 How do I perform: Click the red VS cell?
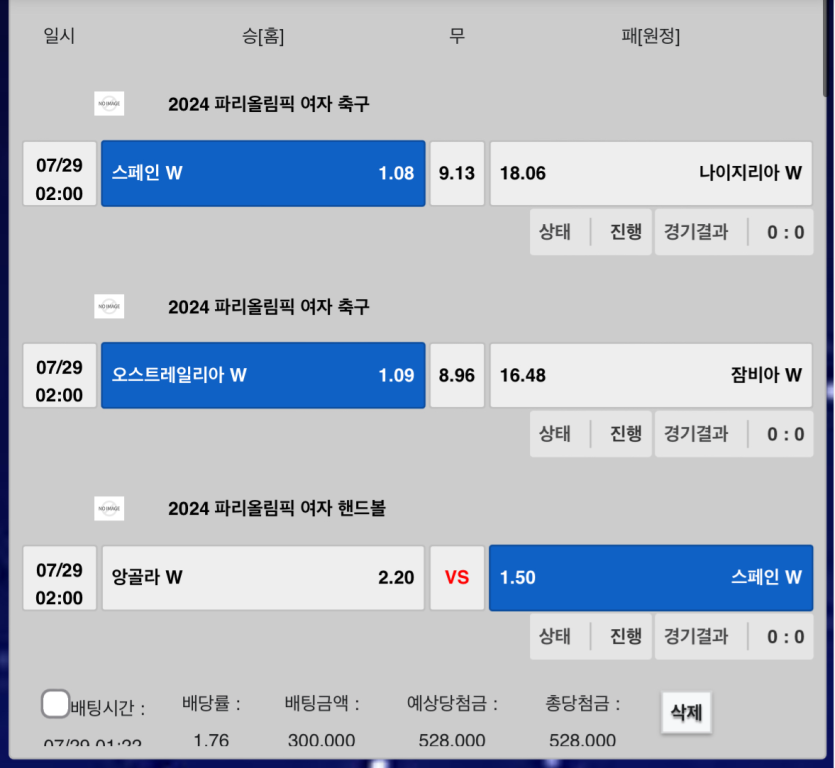(x=457, y=577)
